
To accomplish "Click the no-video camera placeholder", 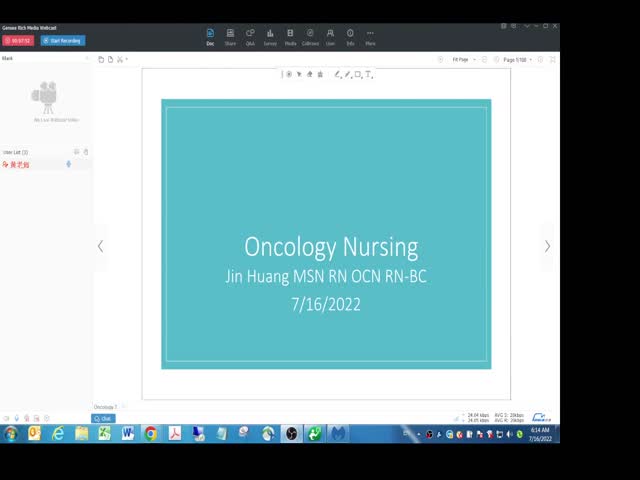I will pyautogui.click(x=46, y=98).
